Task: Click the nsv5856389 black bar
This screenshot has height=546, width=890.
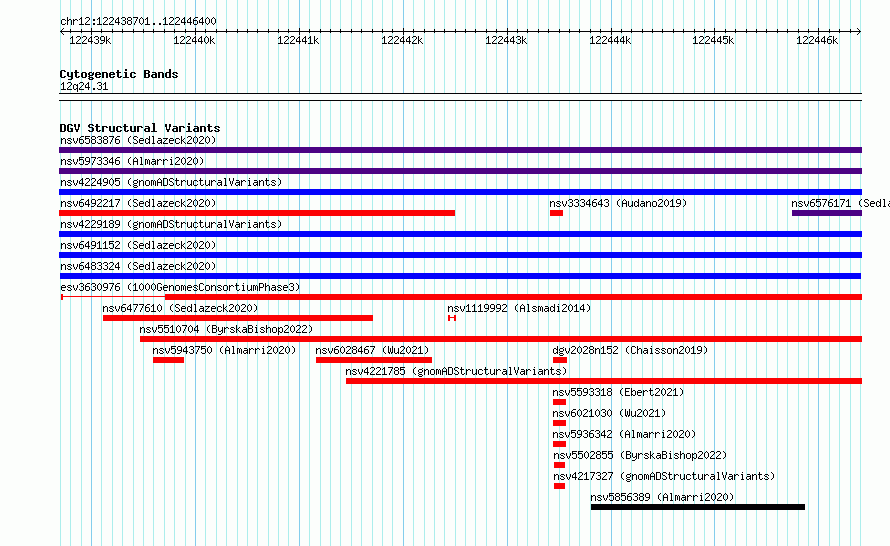Action: tap(698, 507)
